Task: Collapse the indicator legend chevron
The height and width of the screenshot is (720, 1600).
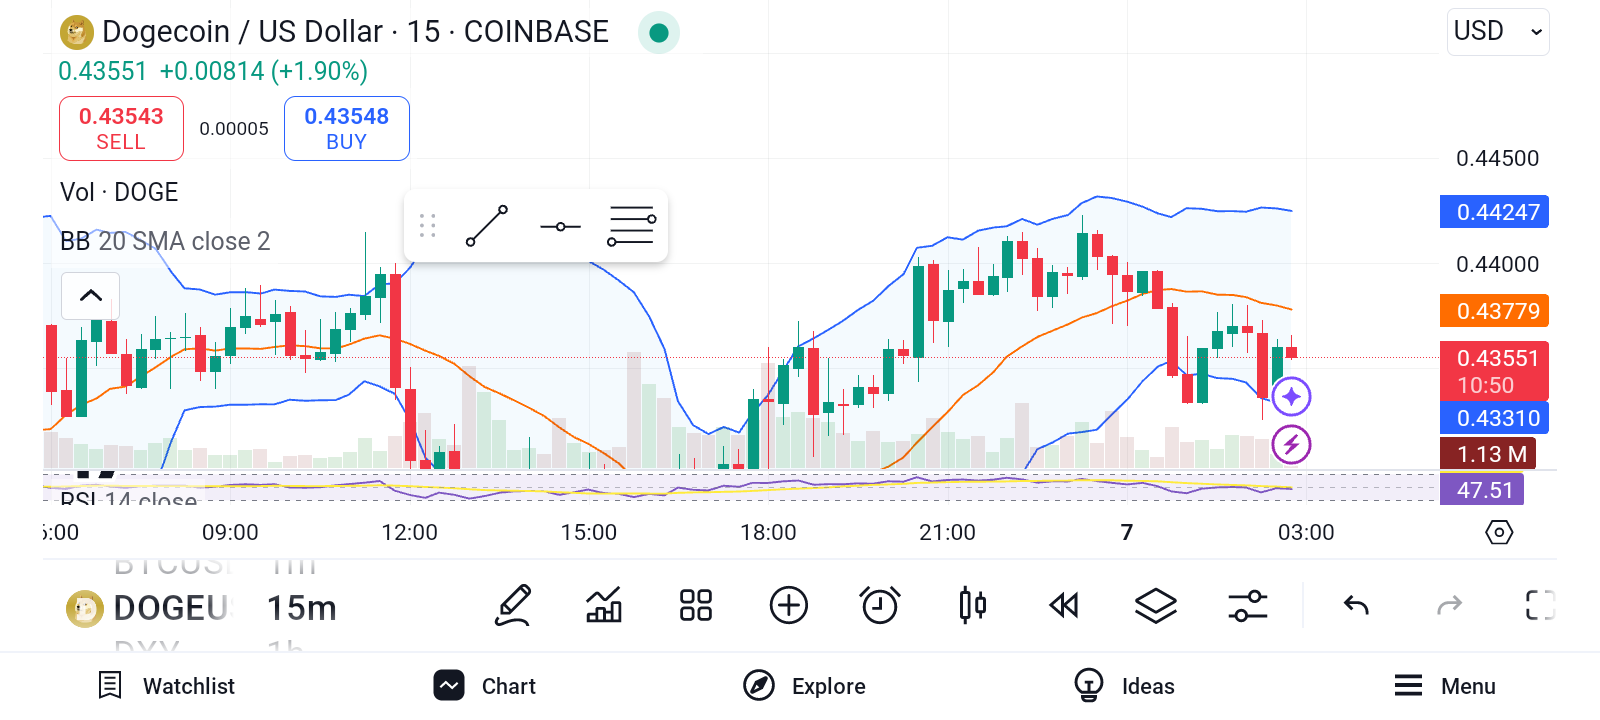Action: [x=91, y=295]
